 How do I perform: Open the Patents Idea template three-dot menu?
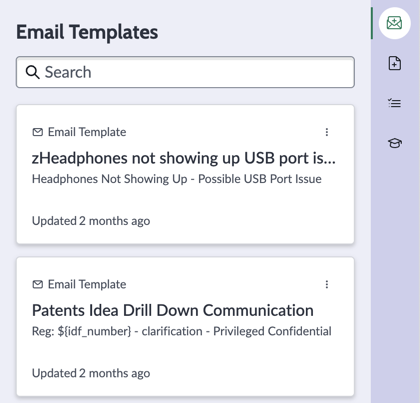(327, 284)
